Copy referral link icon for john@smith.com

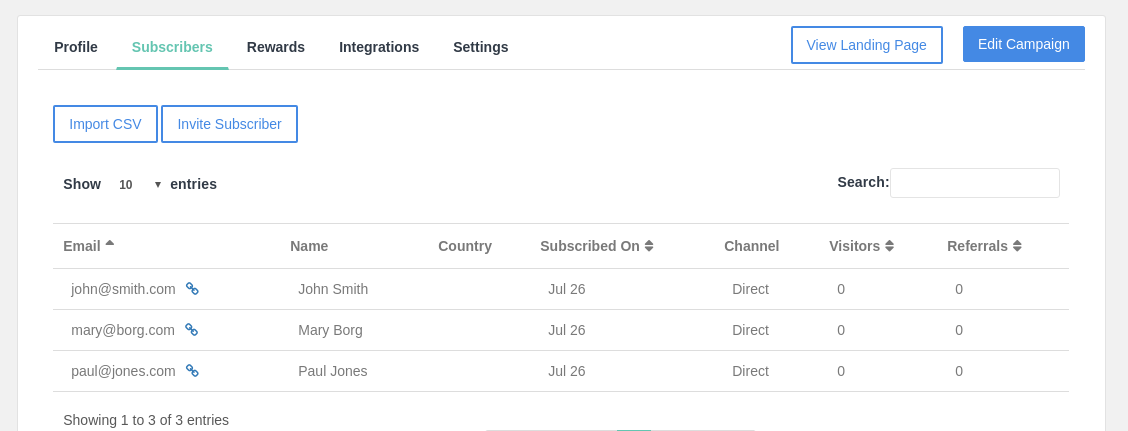[192, 289]
